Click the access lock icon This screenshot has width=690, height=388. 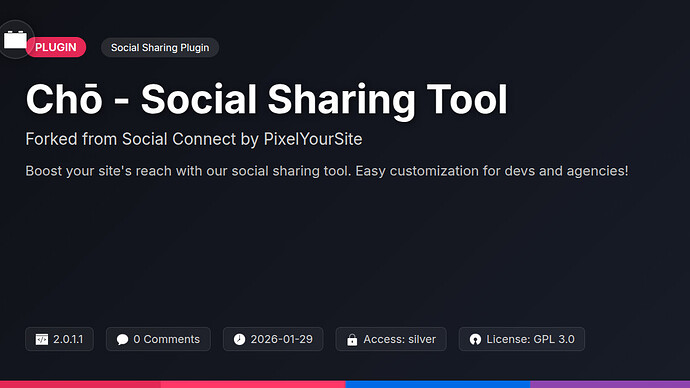(x=352, y=340)
